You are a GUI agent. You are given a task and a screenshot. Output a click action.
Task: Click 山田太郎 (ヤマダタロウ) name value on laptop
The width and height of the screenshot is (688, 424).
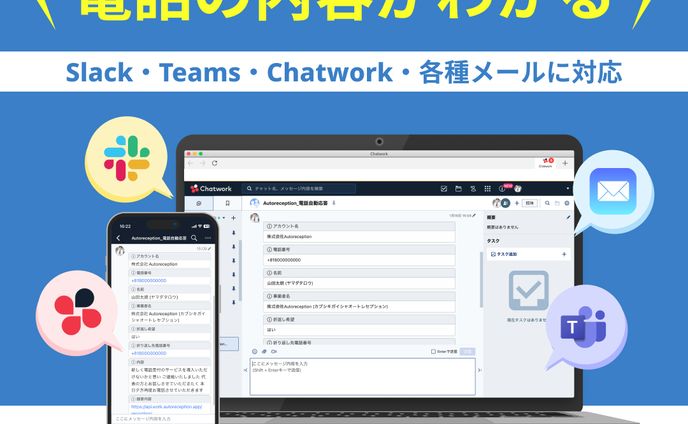(x=290, y=283)
